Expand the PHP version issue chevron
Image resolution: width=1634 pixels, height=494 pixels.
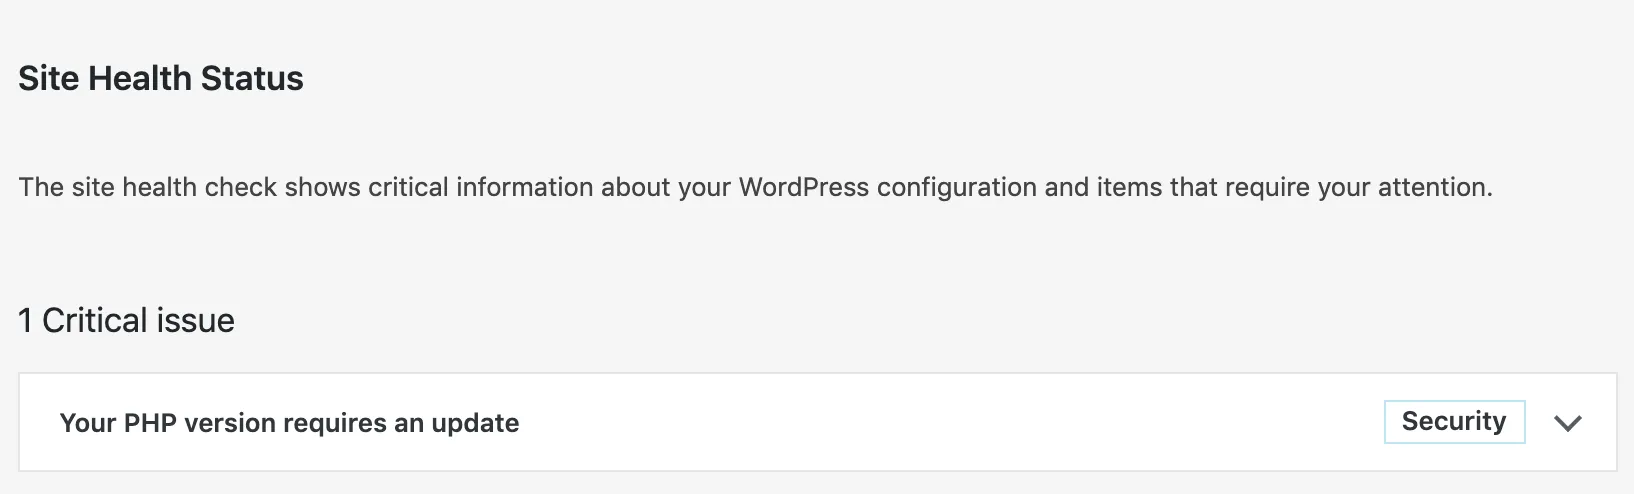click(1567, 423)
